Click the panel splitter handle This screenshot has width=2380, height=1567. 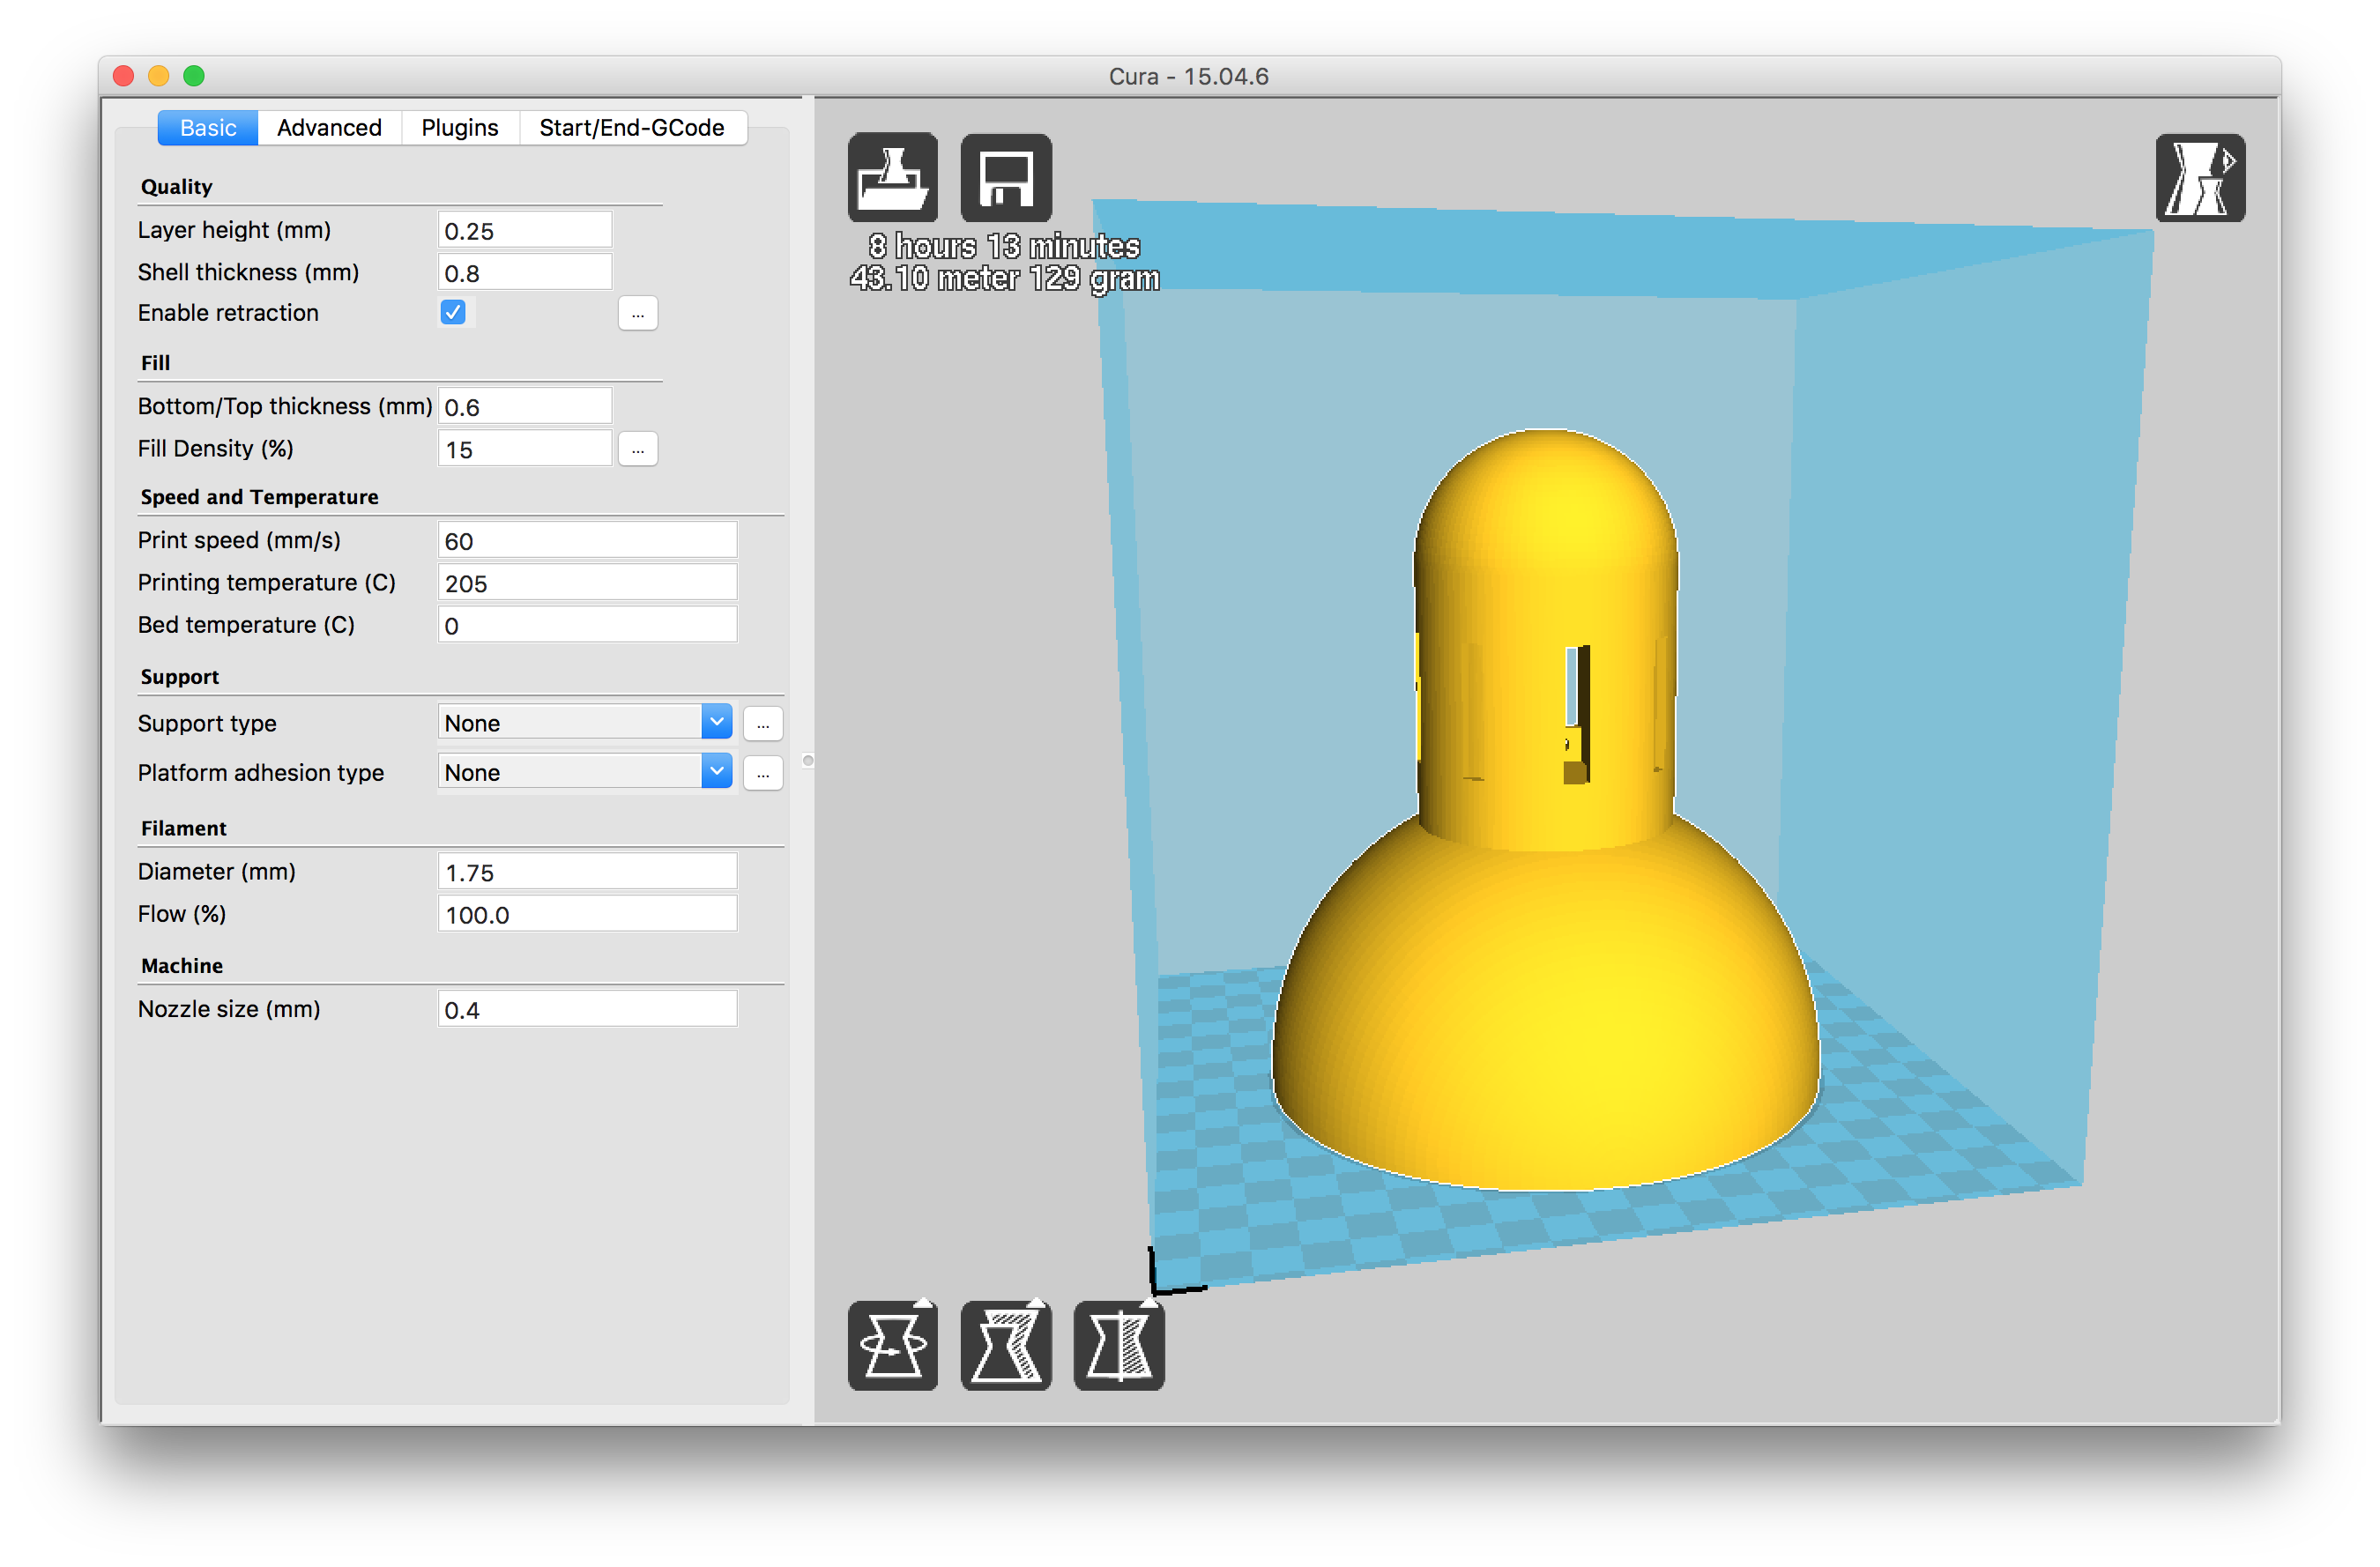point(808,762)
